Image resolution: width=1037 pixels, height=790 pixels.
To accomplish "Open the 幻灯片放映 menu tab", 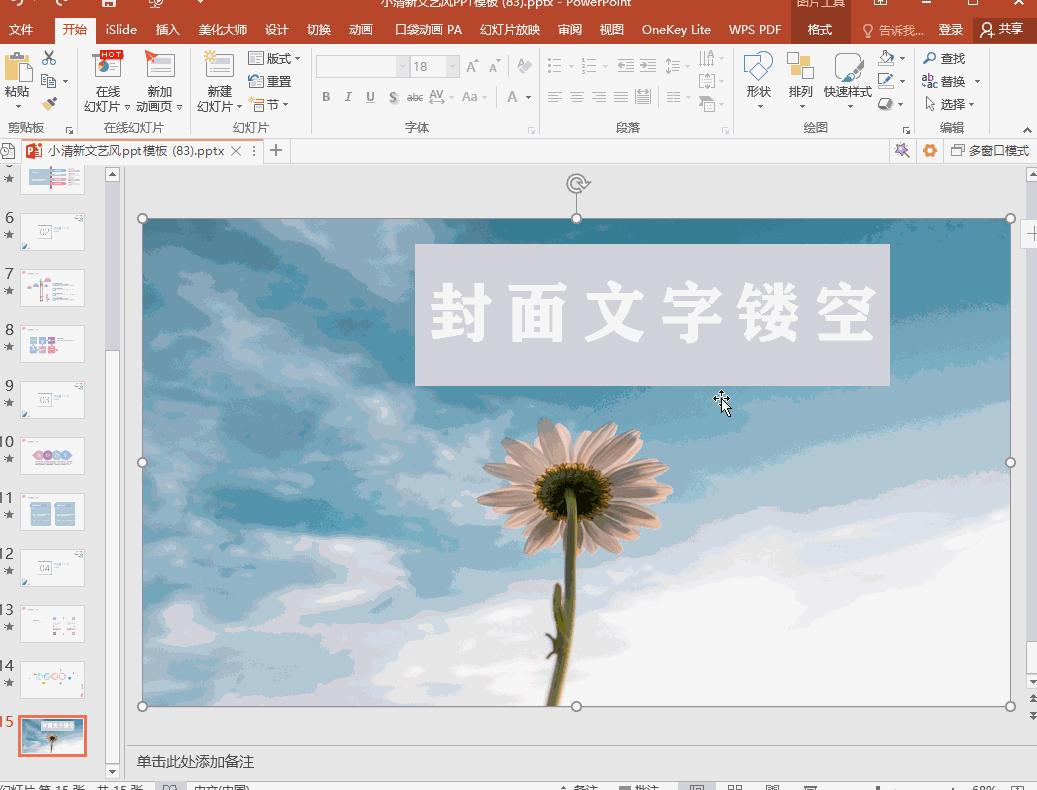I will tap(510, 29).
